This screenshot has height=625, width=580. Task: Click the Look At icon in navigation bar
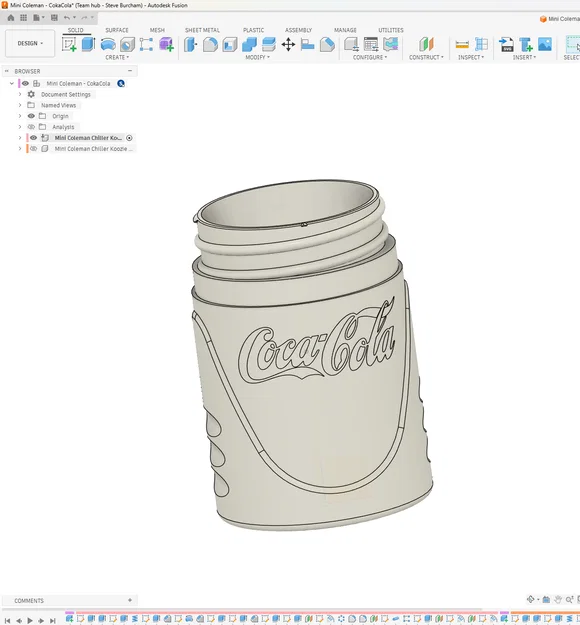(546, 599)
